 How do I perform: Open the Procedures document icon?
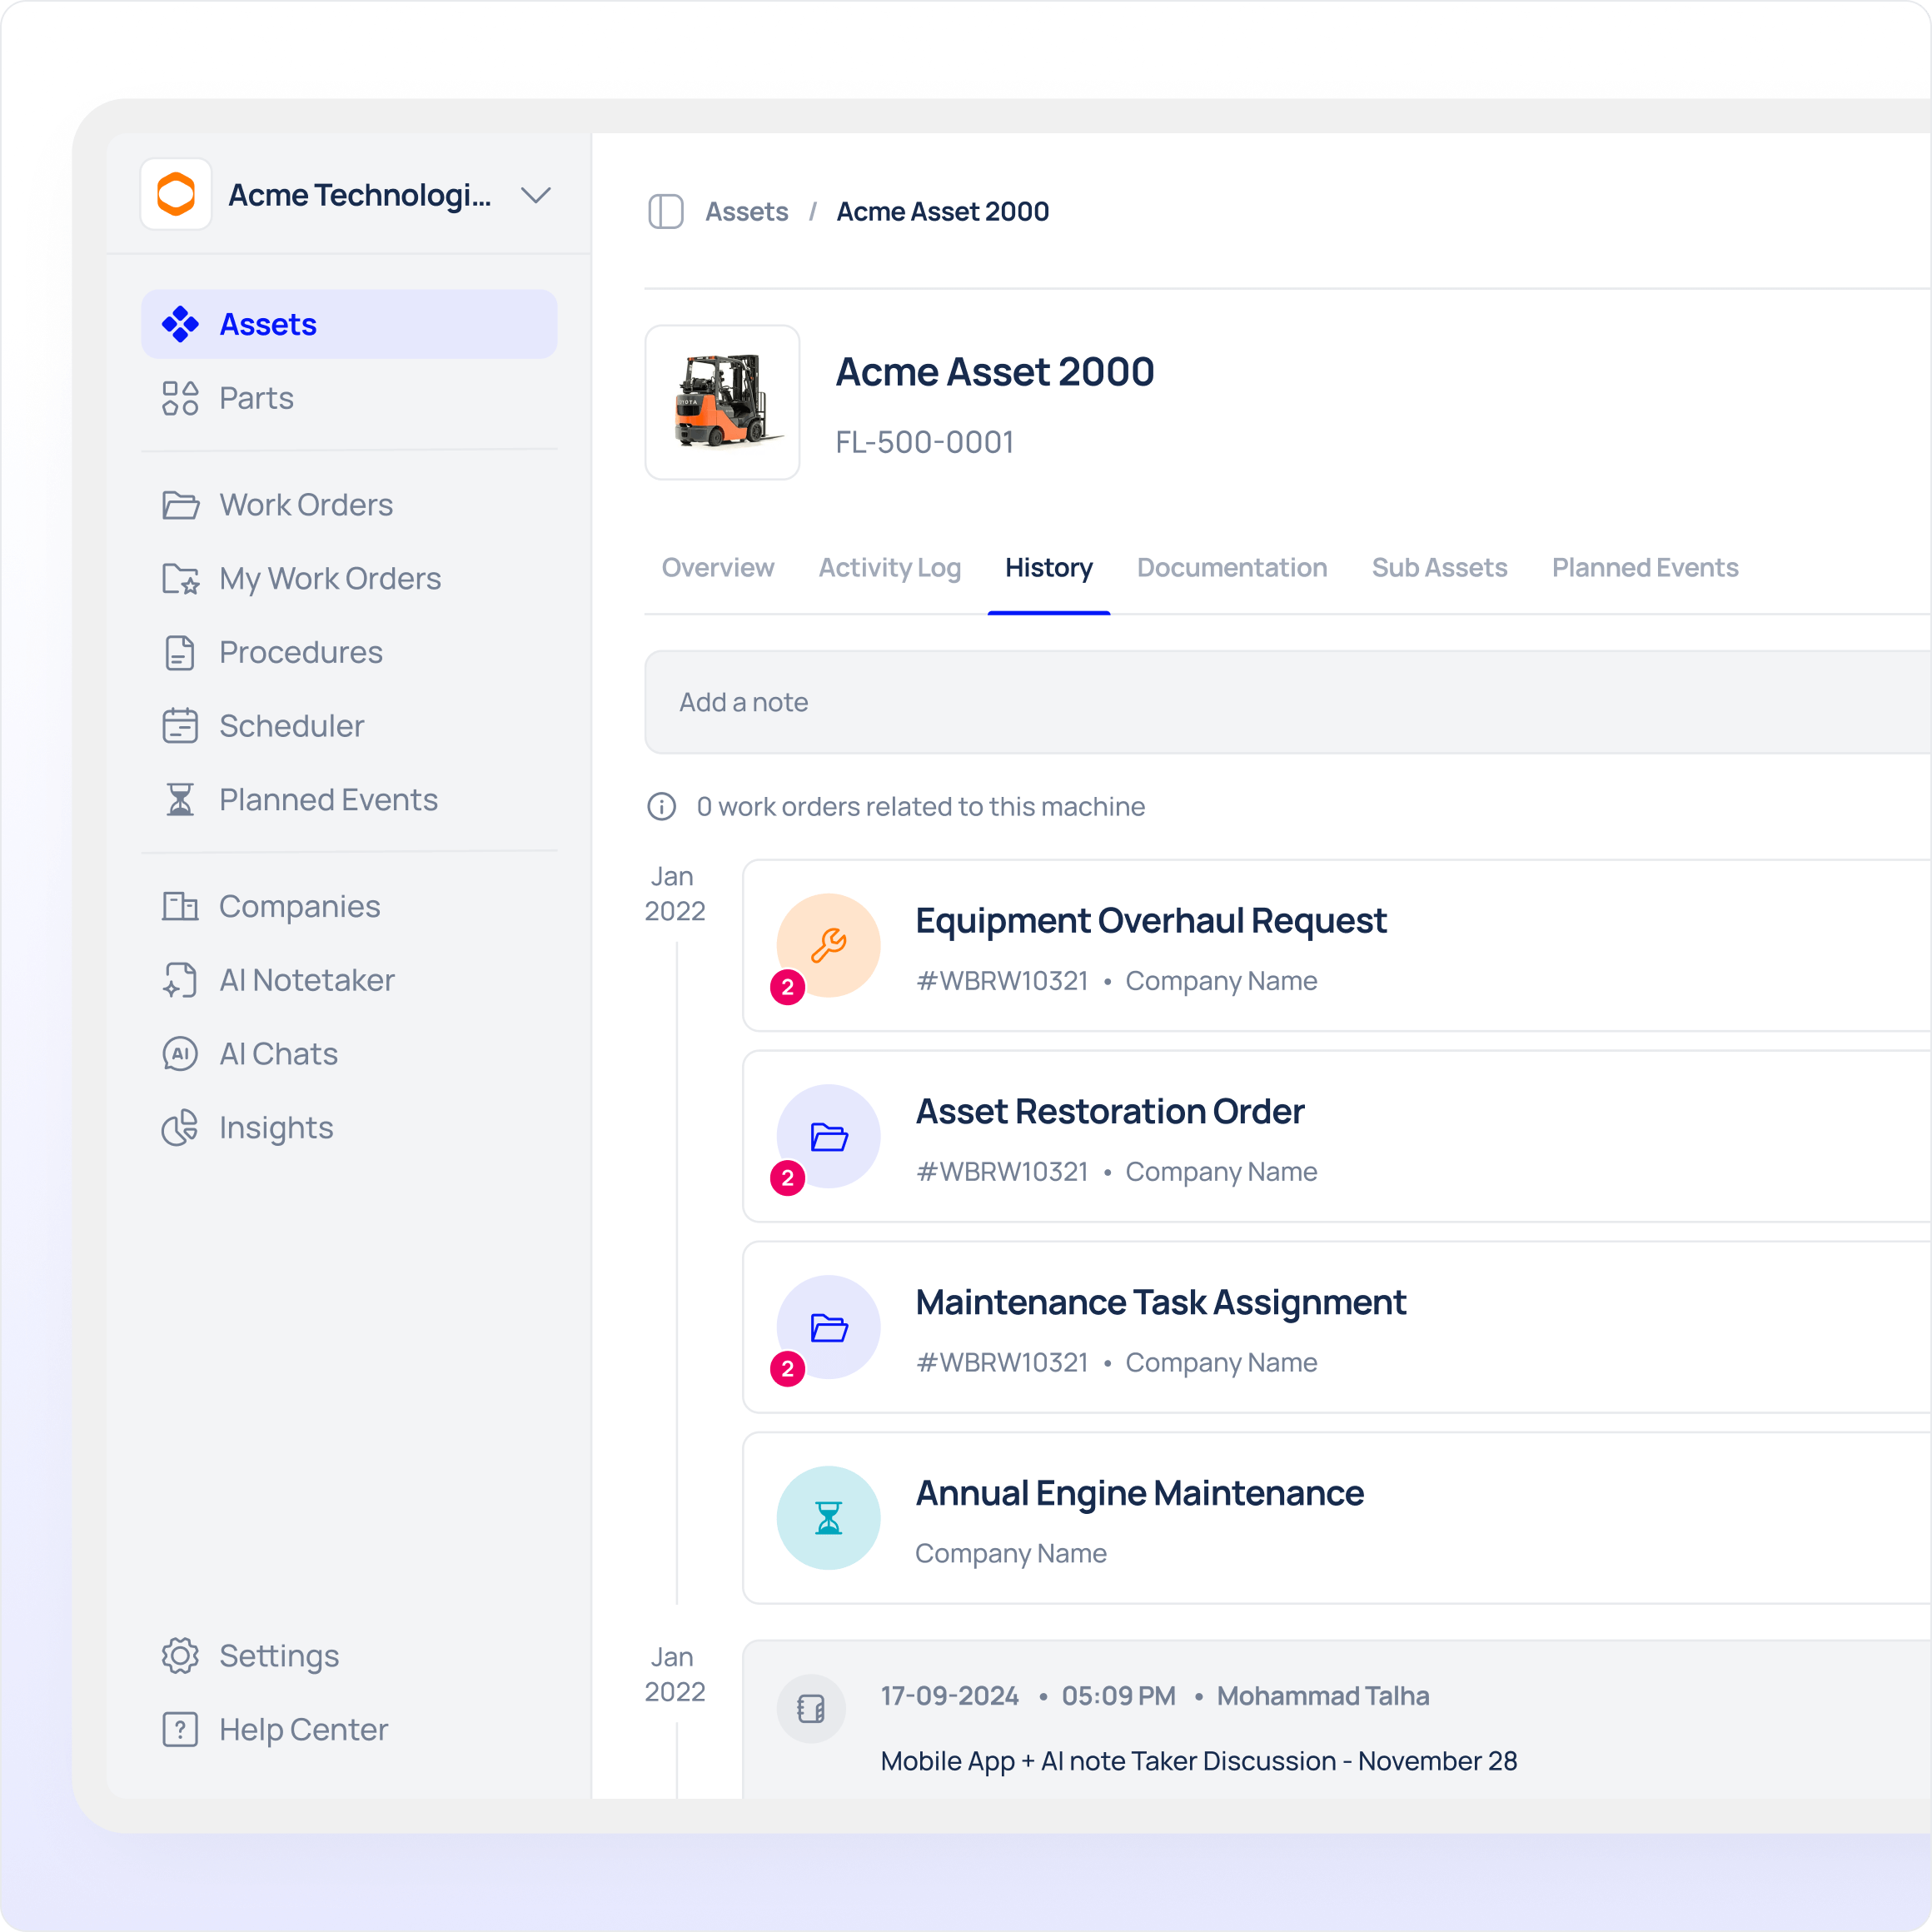[180, 653]
